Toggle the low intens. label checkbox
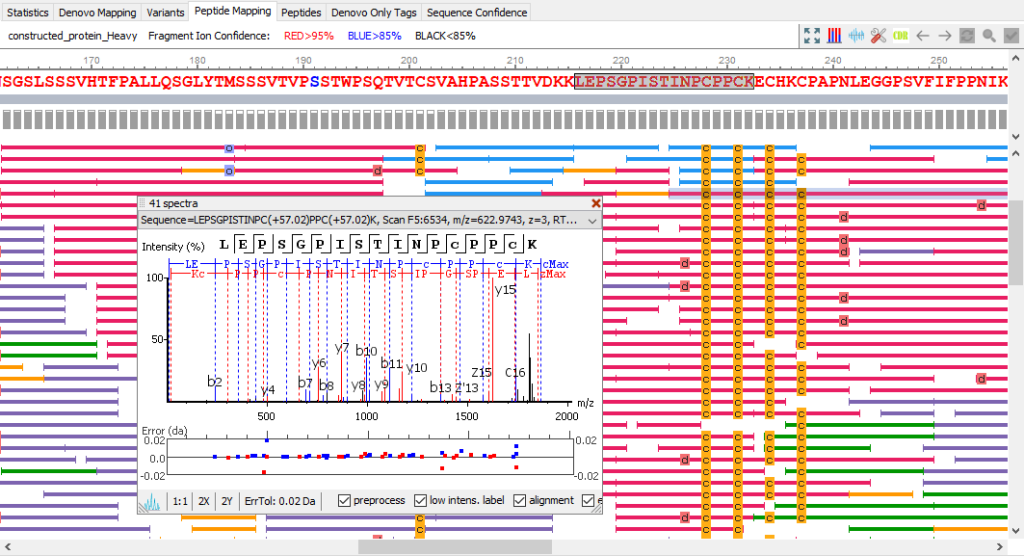Screen dimensions: 1024x556 tap(421, 500)
